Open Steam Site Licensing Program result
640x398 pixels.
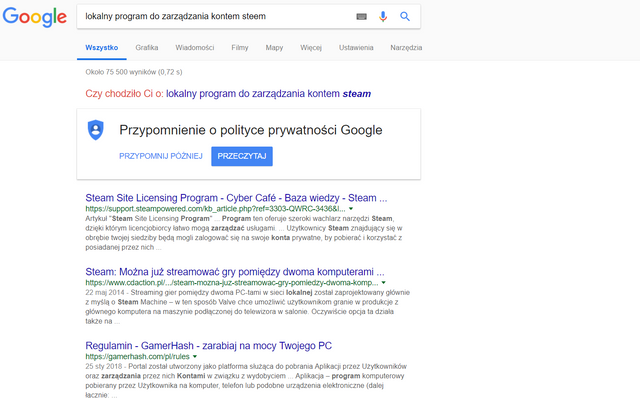236,198
